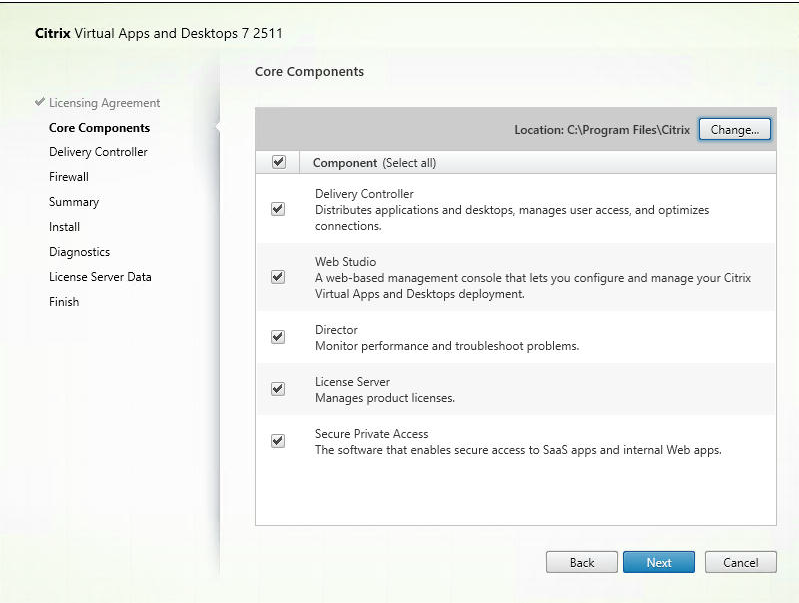The image size is (799, 603).
Task: Toggle the License Server checkbox
Action: click(278, 389)
